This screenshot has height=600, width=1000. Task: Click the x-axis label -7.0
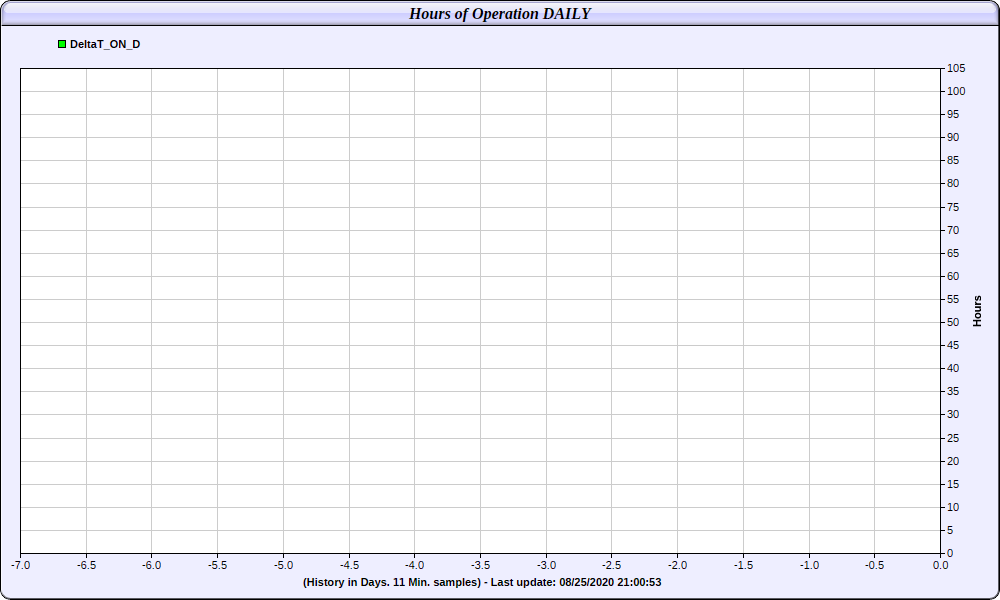[20, 565]
